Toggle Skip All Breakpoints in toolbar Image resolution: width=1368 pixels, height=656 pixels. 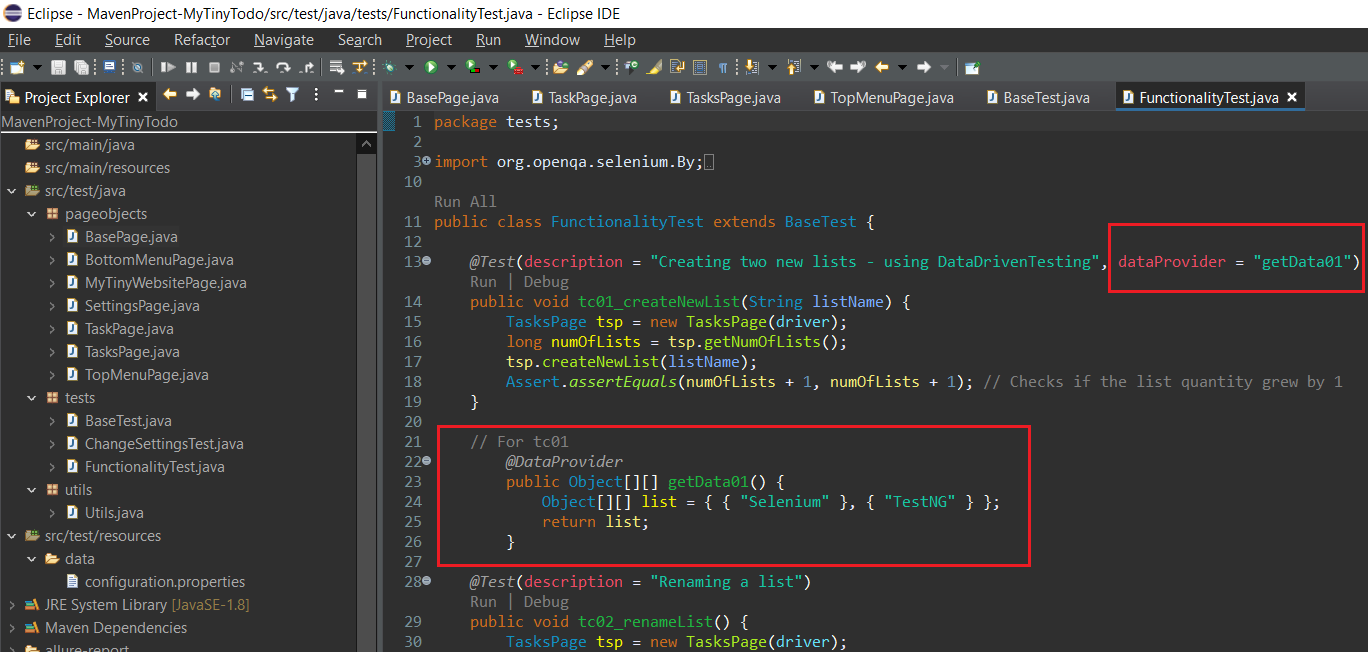pos(137,67)
